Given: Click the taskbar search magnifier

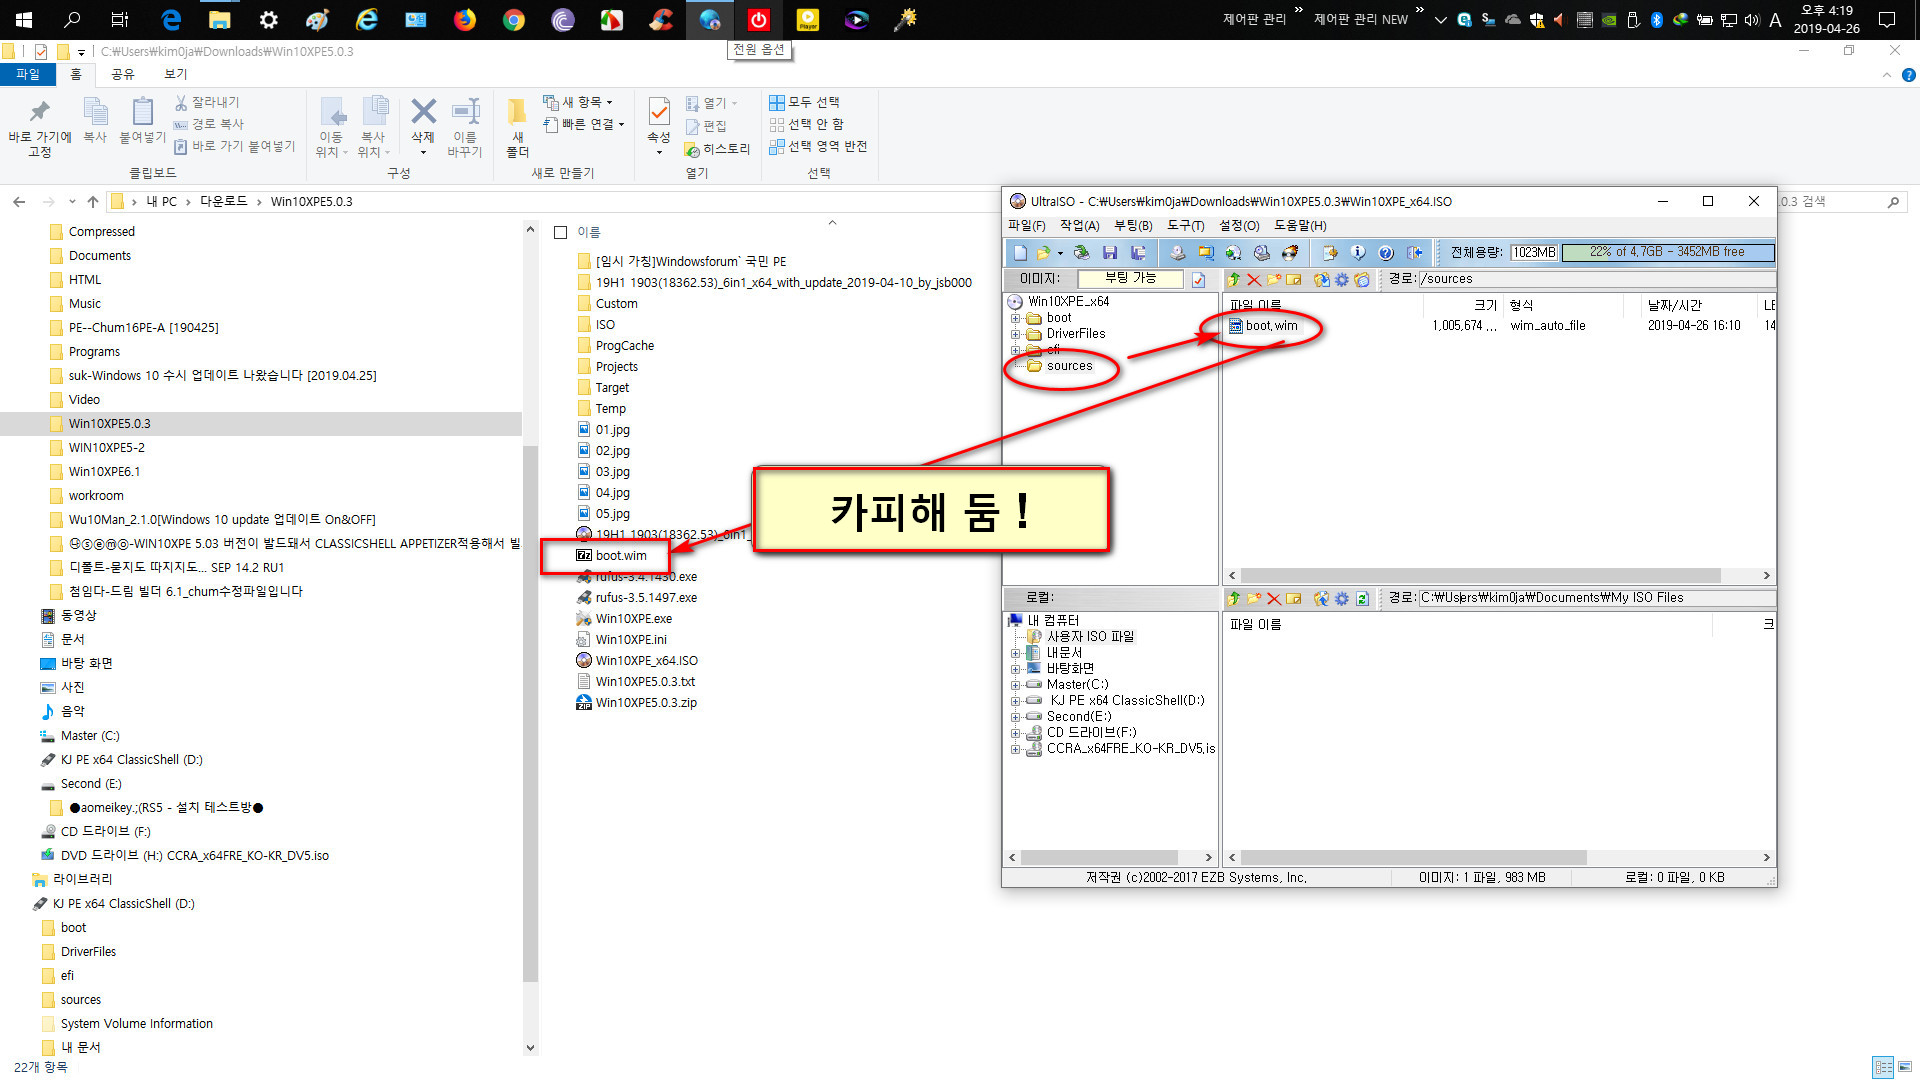Looking at the screenshot, I should (x=72, y=19).
